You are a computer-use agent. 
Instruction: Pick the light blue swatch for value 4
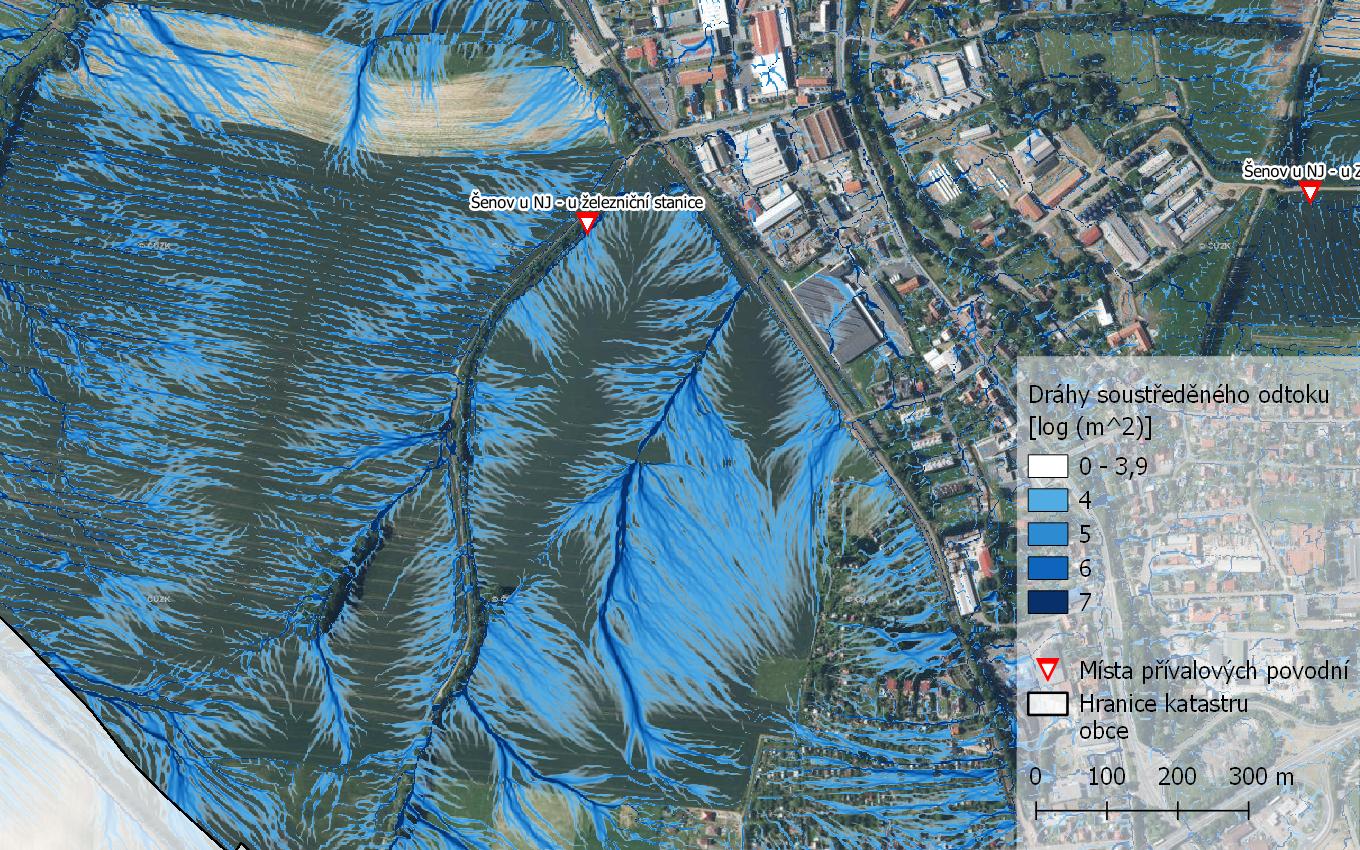tap(1048, 500)
